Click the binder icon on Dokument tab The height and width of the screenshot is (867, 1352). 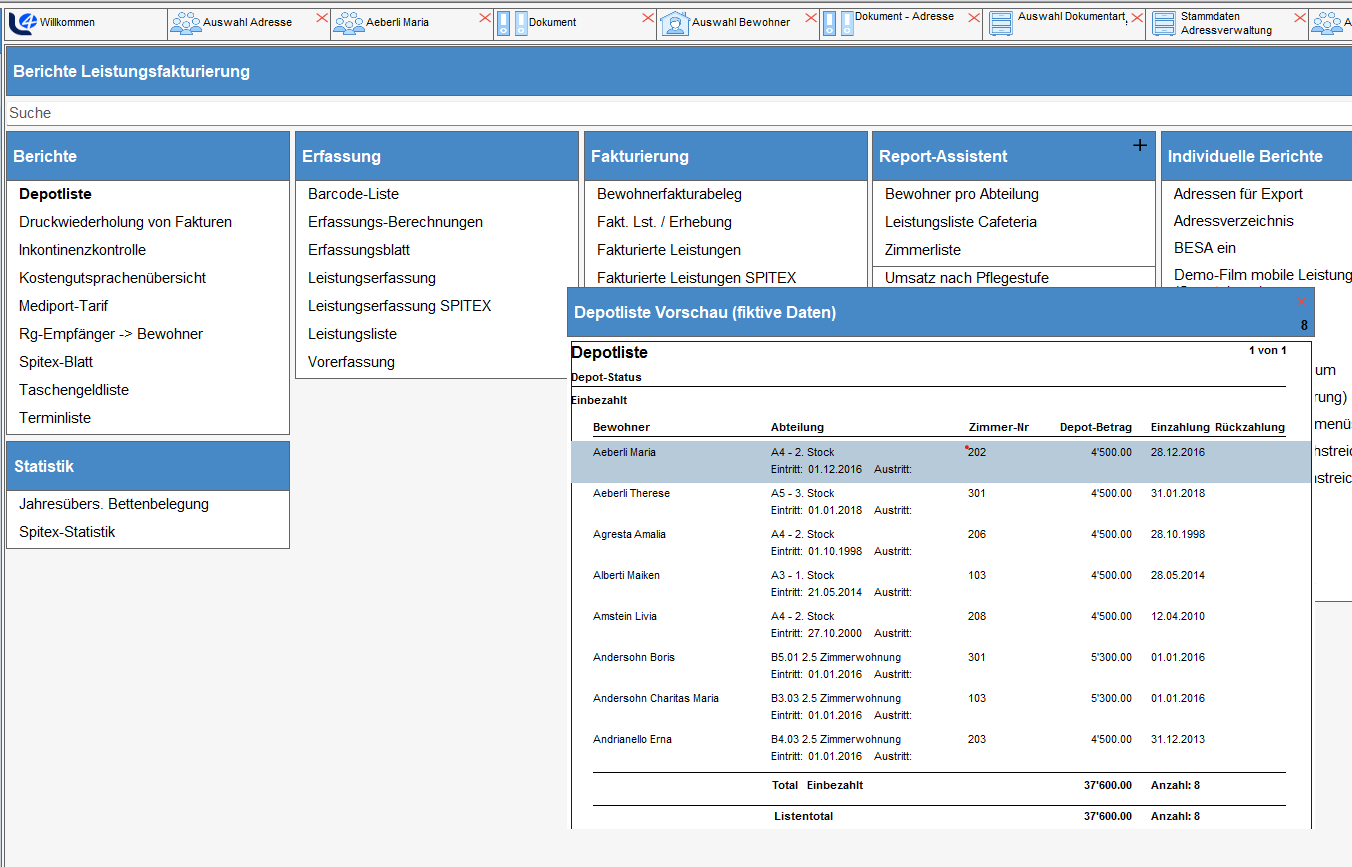click(x=512, y=22)
